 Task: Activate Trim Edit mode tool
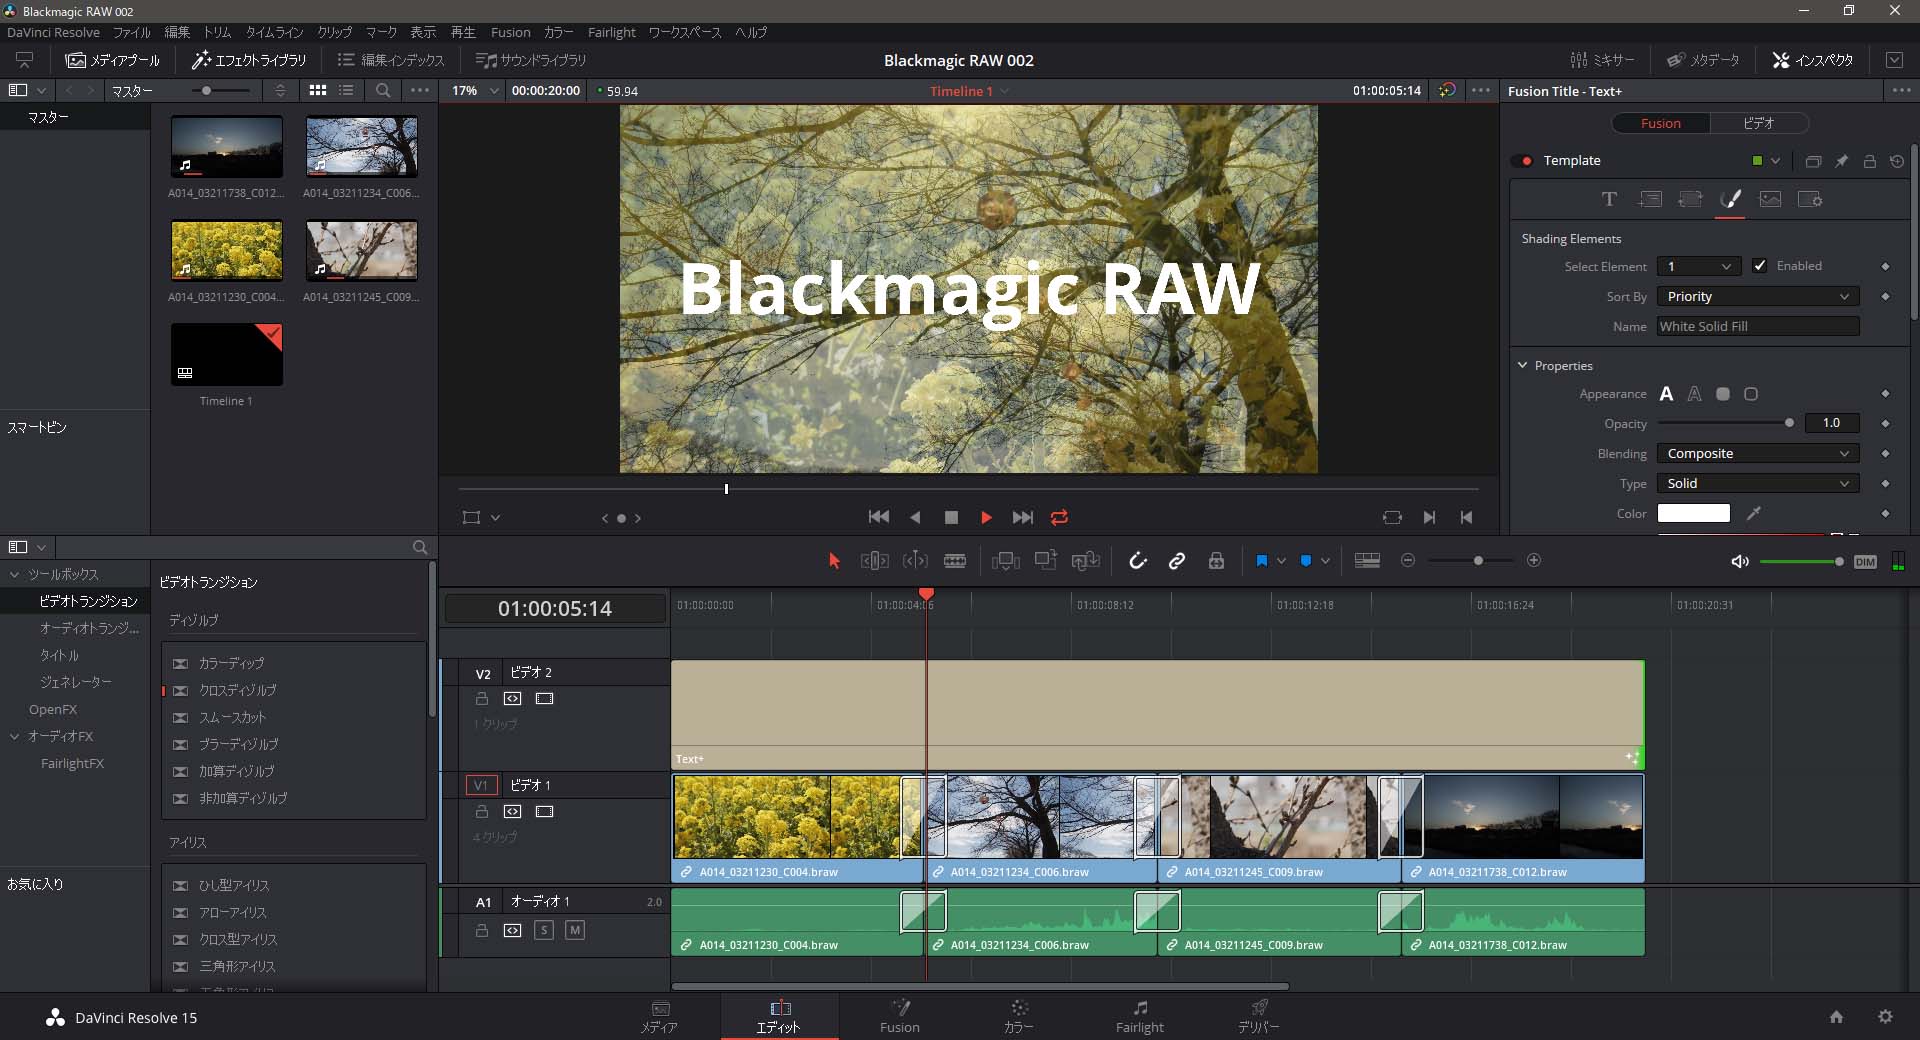(x=875, y=561)
